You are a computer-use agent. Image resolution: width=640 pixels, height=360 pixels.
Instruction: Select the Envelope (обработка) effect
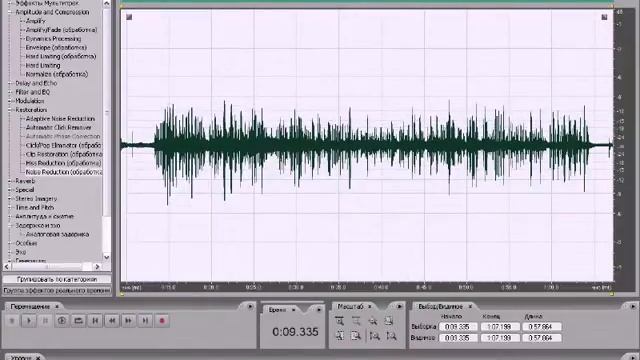click(x=56, y=48)
